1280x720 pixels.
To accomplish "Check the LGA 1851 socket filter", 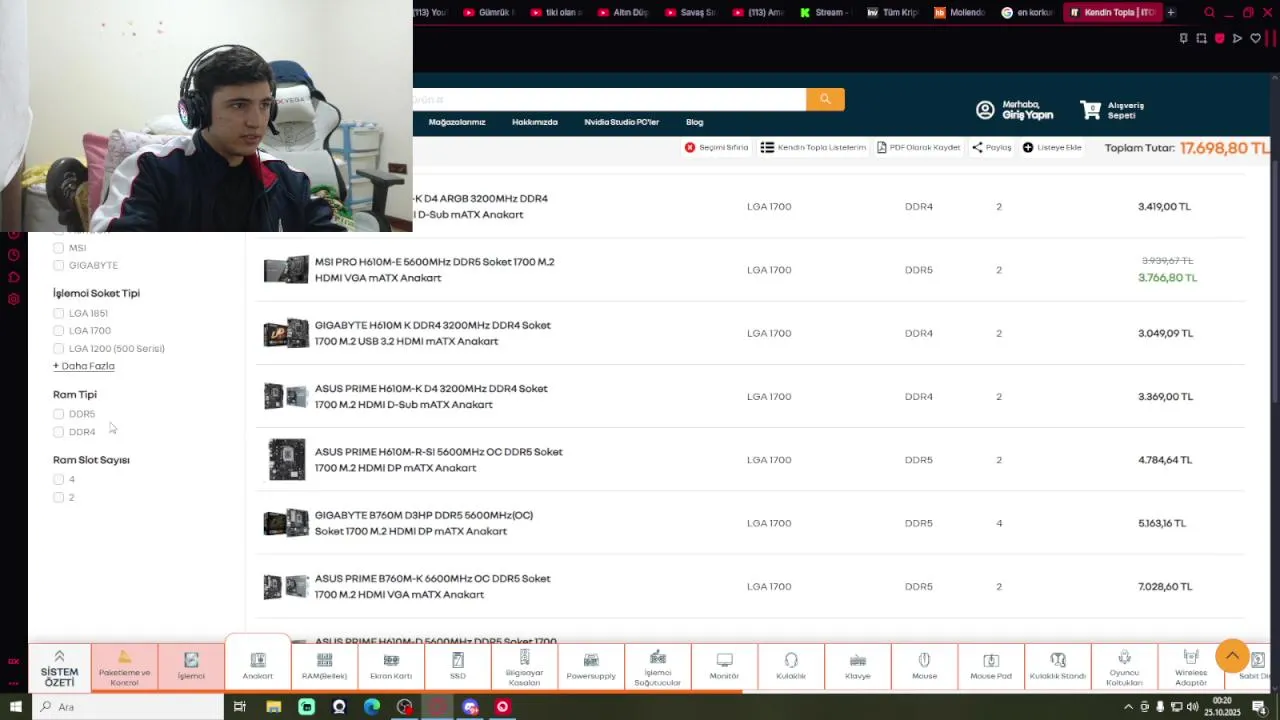I will tap(58, 313).
